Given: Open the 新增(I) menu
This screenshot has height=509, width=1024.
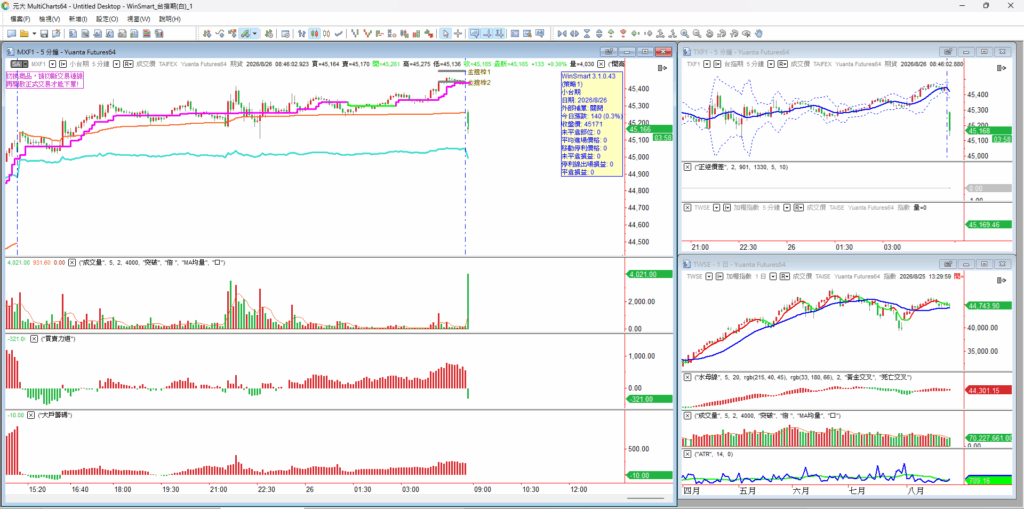Looking at the screenshot, I should pos(78,19).
